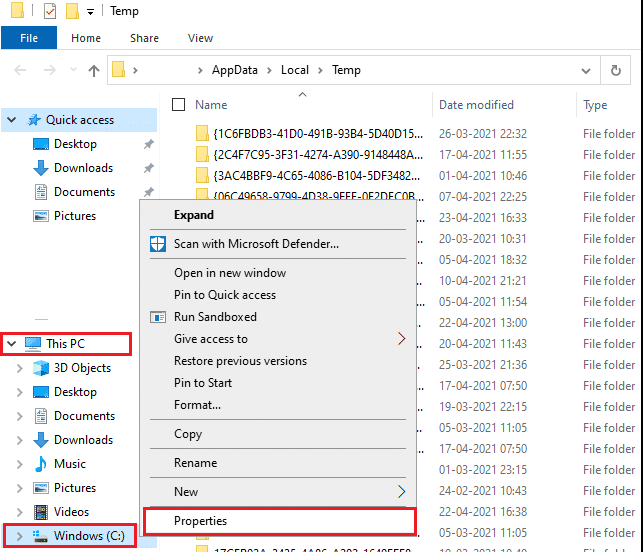This screenshot has height=552, width=643.
Task: Click the Windows (C:) drive icon
Action: [x=40, y=536]
